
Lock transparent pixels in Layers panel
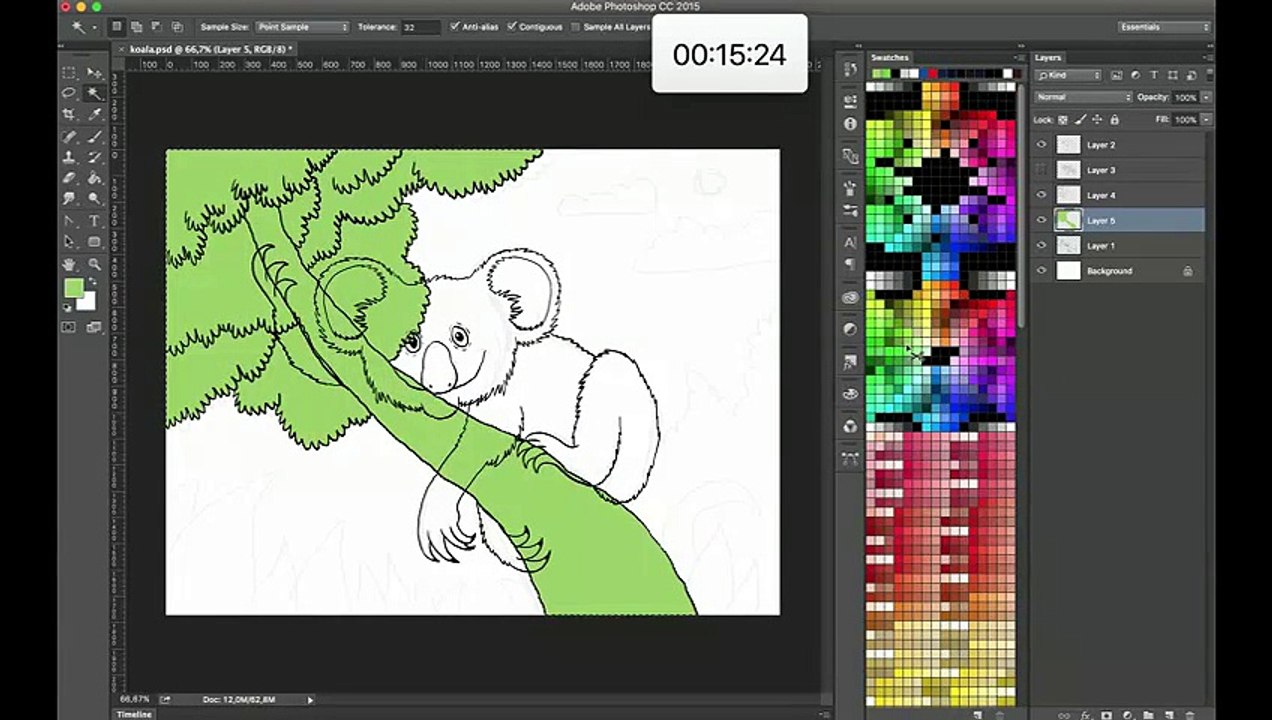click(1063, 119)
